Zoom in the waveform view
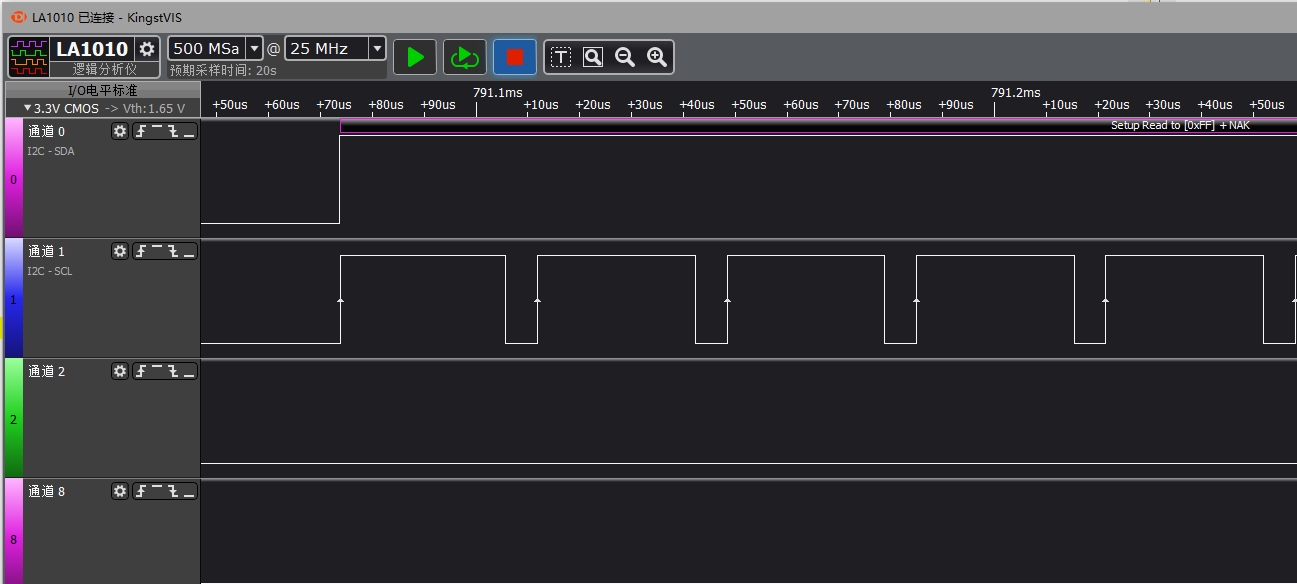Viewport: 1297px width, 584px height. click(657, 57)
